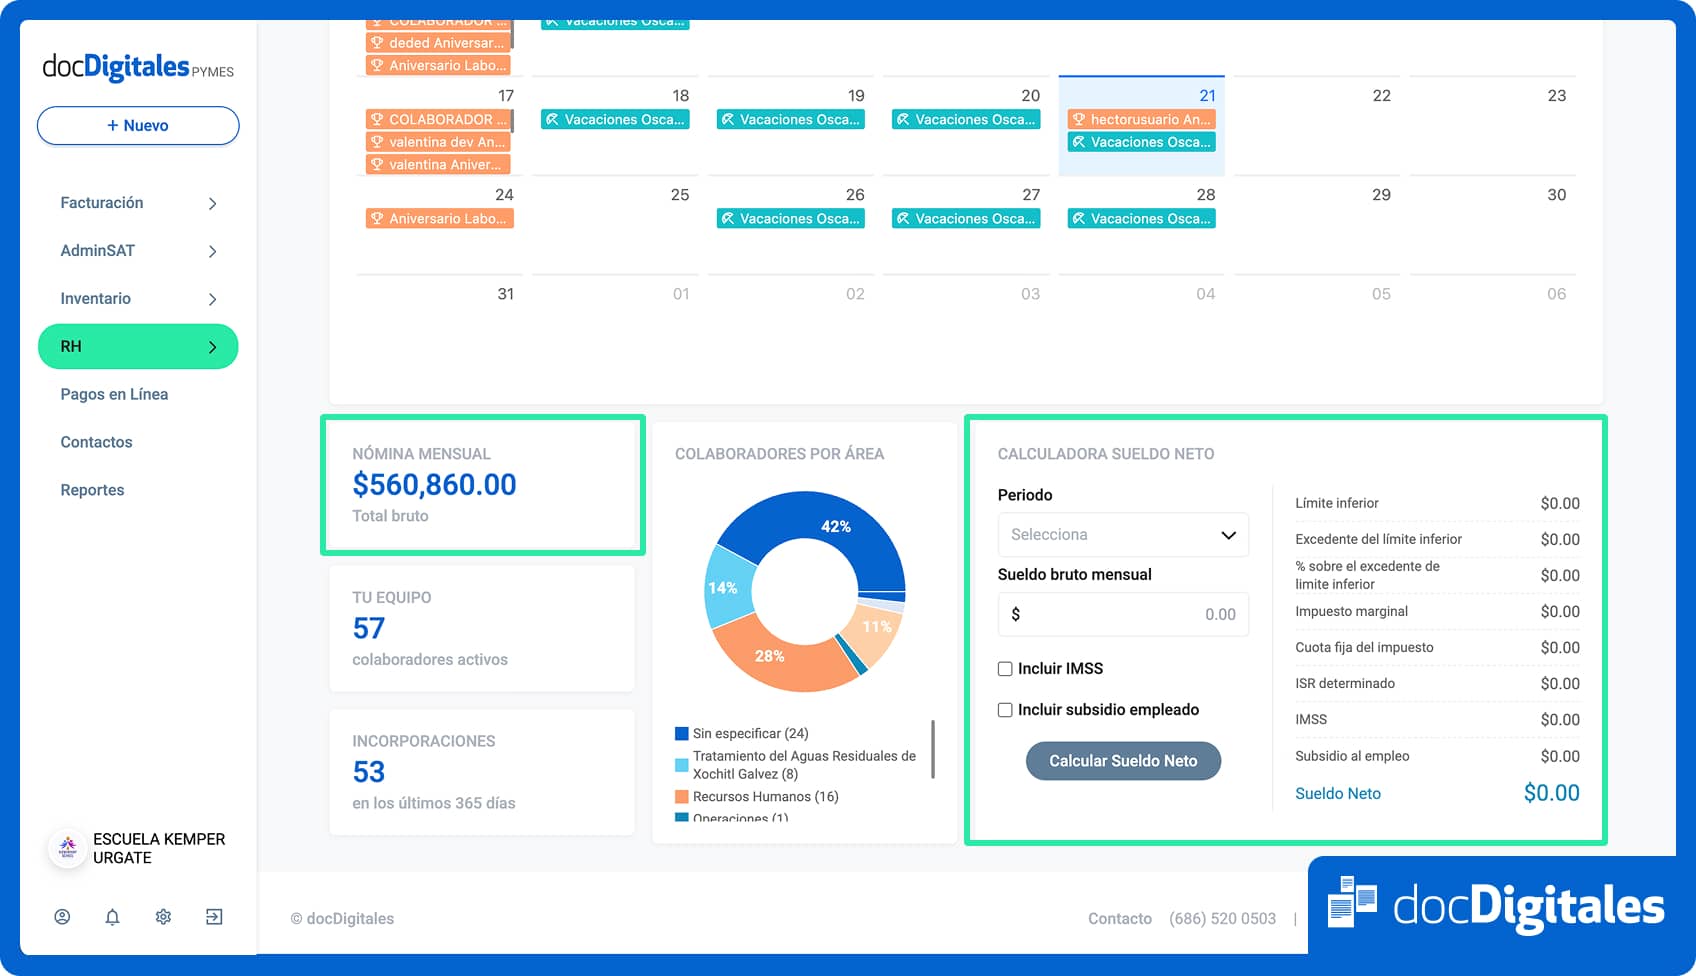The image size is (1696, 976).
Task: Open Vacaciones Osca event on day 27
Action: tap(966, 218)
